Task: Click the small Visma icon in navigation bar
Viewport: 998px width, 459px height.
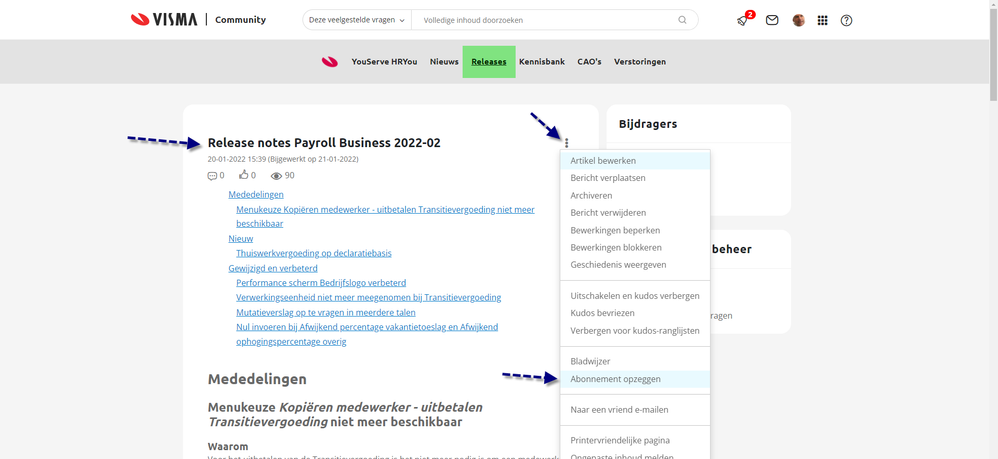Action: (x=330, y=62)
